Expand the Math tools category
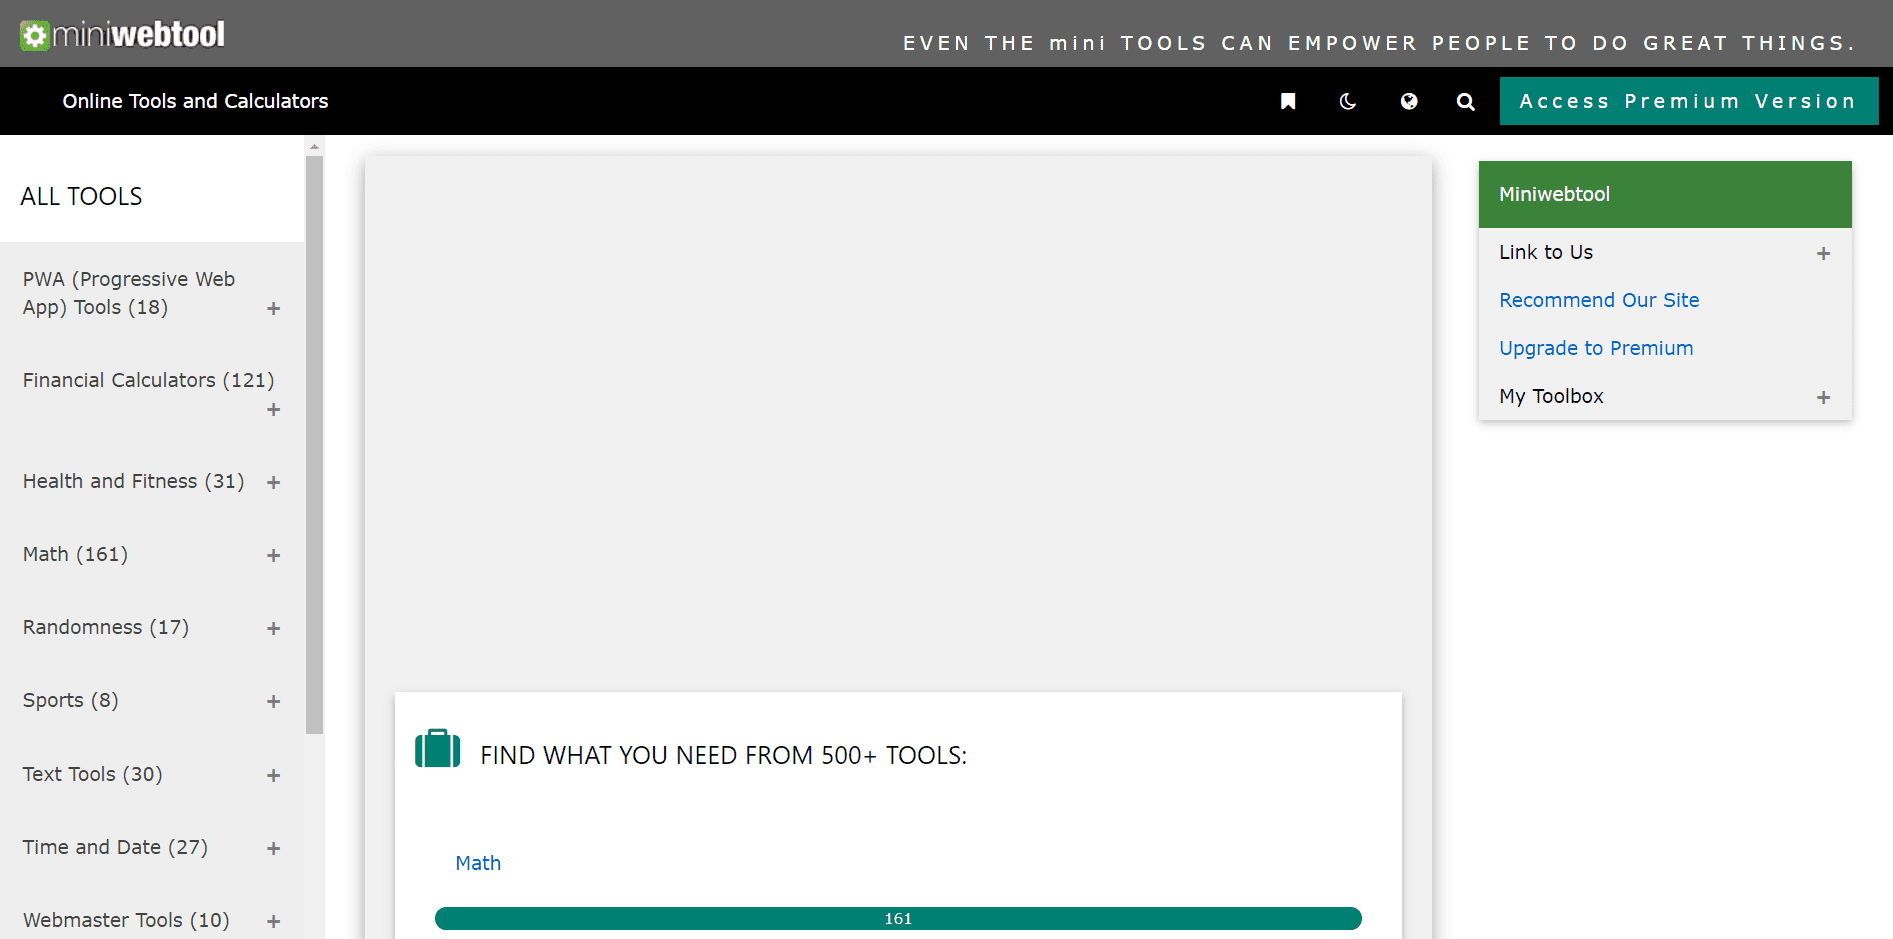 click(273, 555)
